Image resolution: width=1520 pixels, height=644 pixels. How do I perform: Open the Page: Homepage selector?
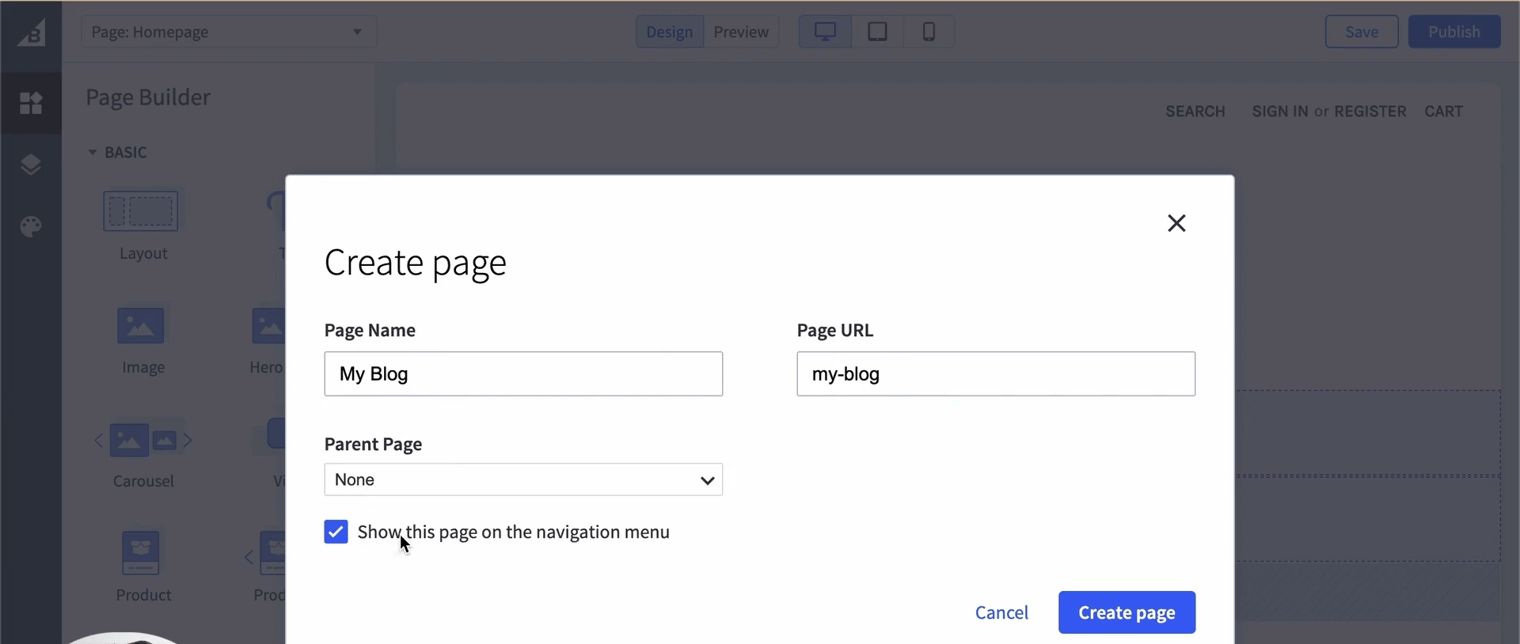click(x=228, y=31)
